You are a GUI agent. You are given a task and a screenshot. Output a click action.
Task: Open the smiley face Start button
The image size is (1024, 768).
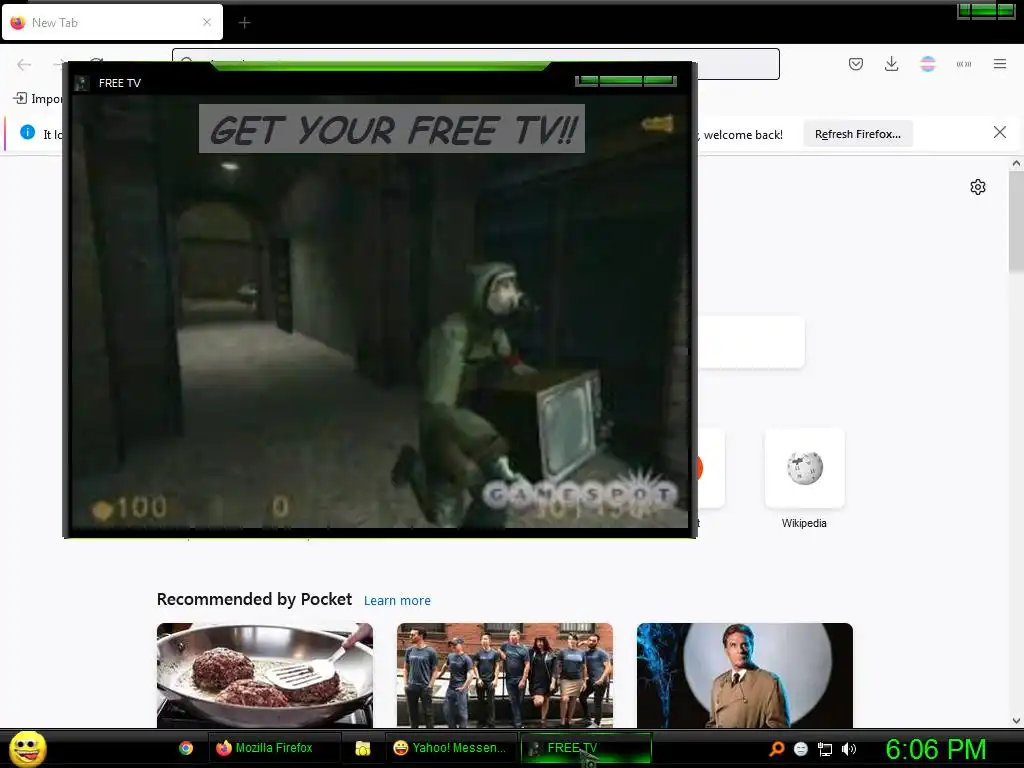pyautogui.click(x=28, y=748)
